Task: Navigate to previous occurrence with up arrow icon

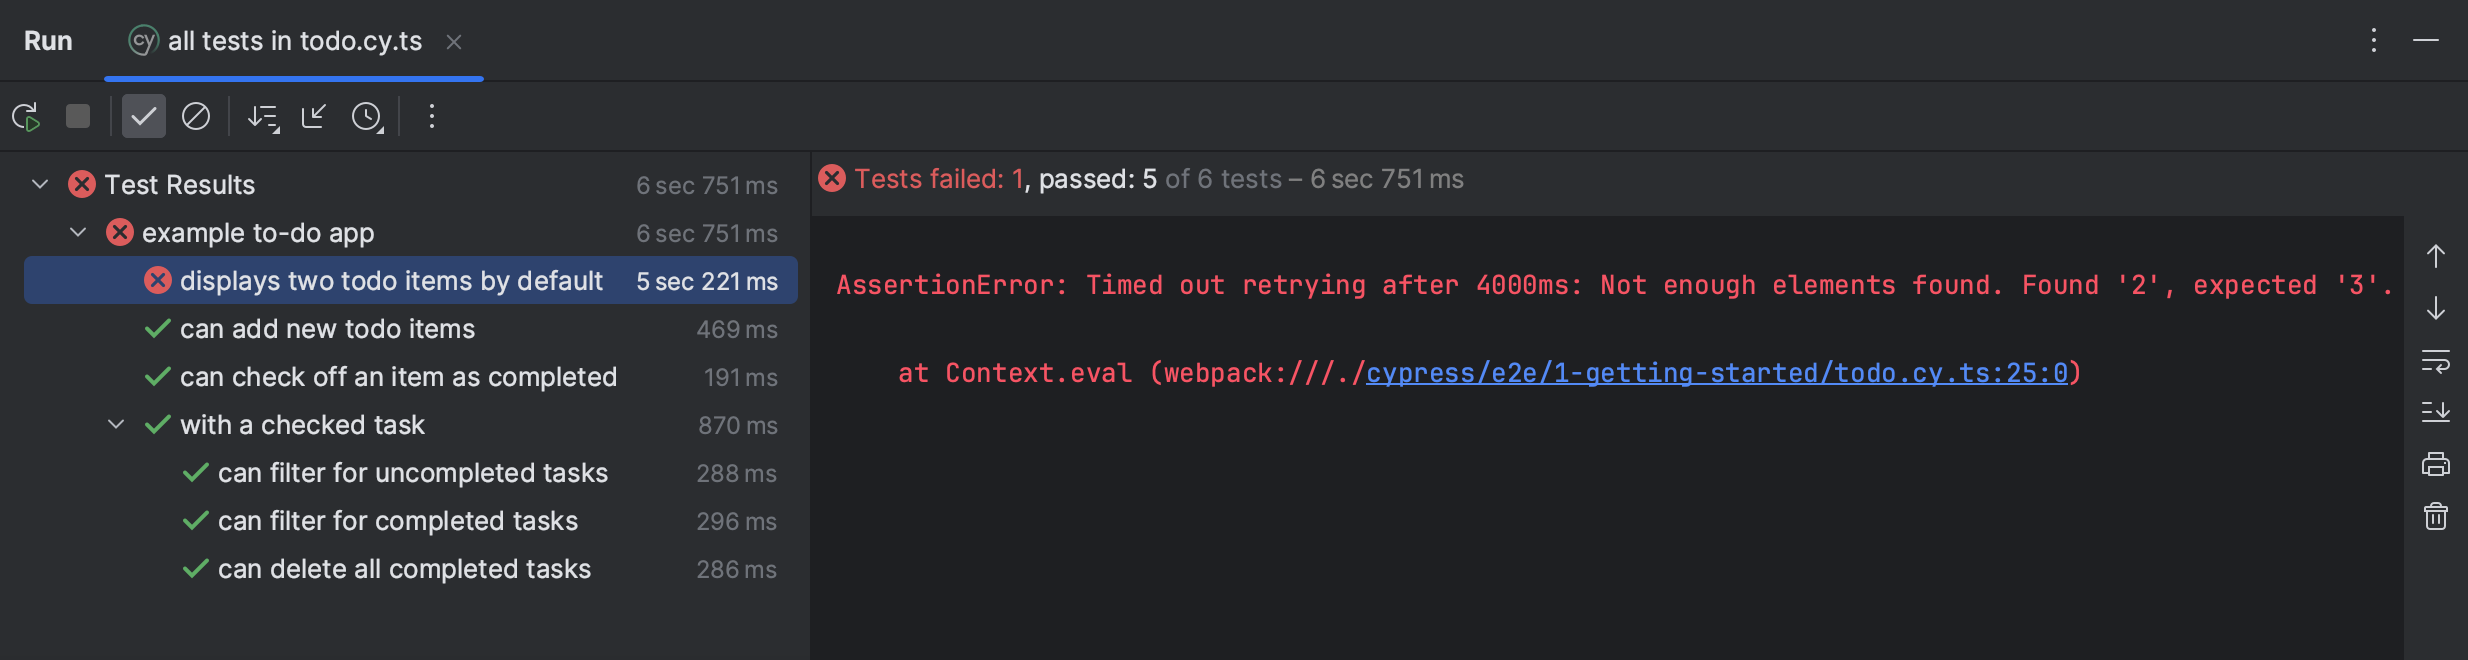Action: [x=2437, y=255]
